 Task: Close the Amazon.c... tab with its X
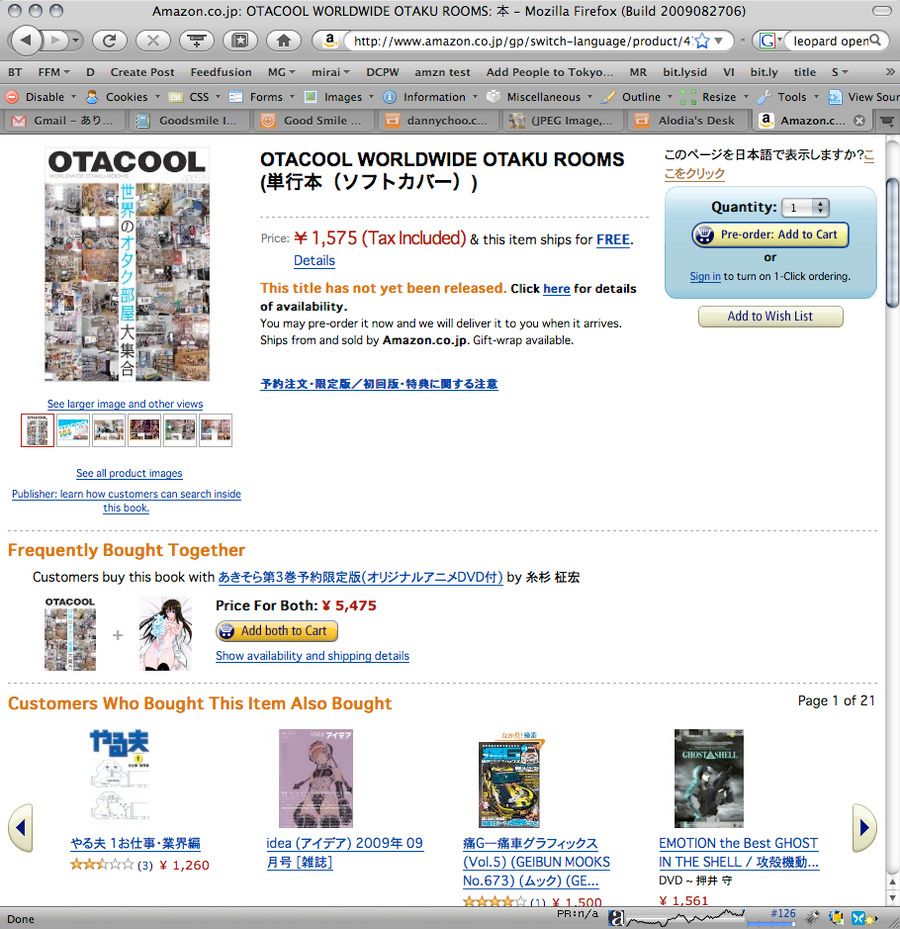tap(859, 121)
